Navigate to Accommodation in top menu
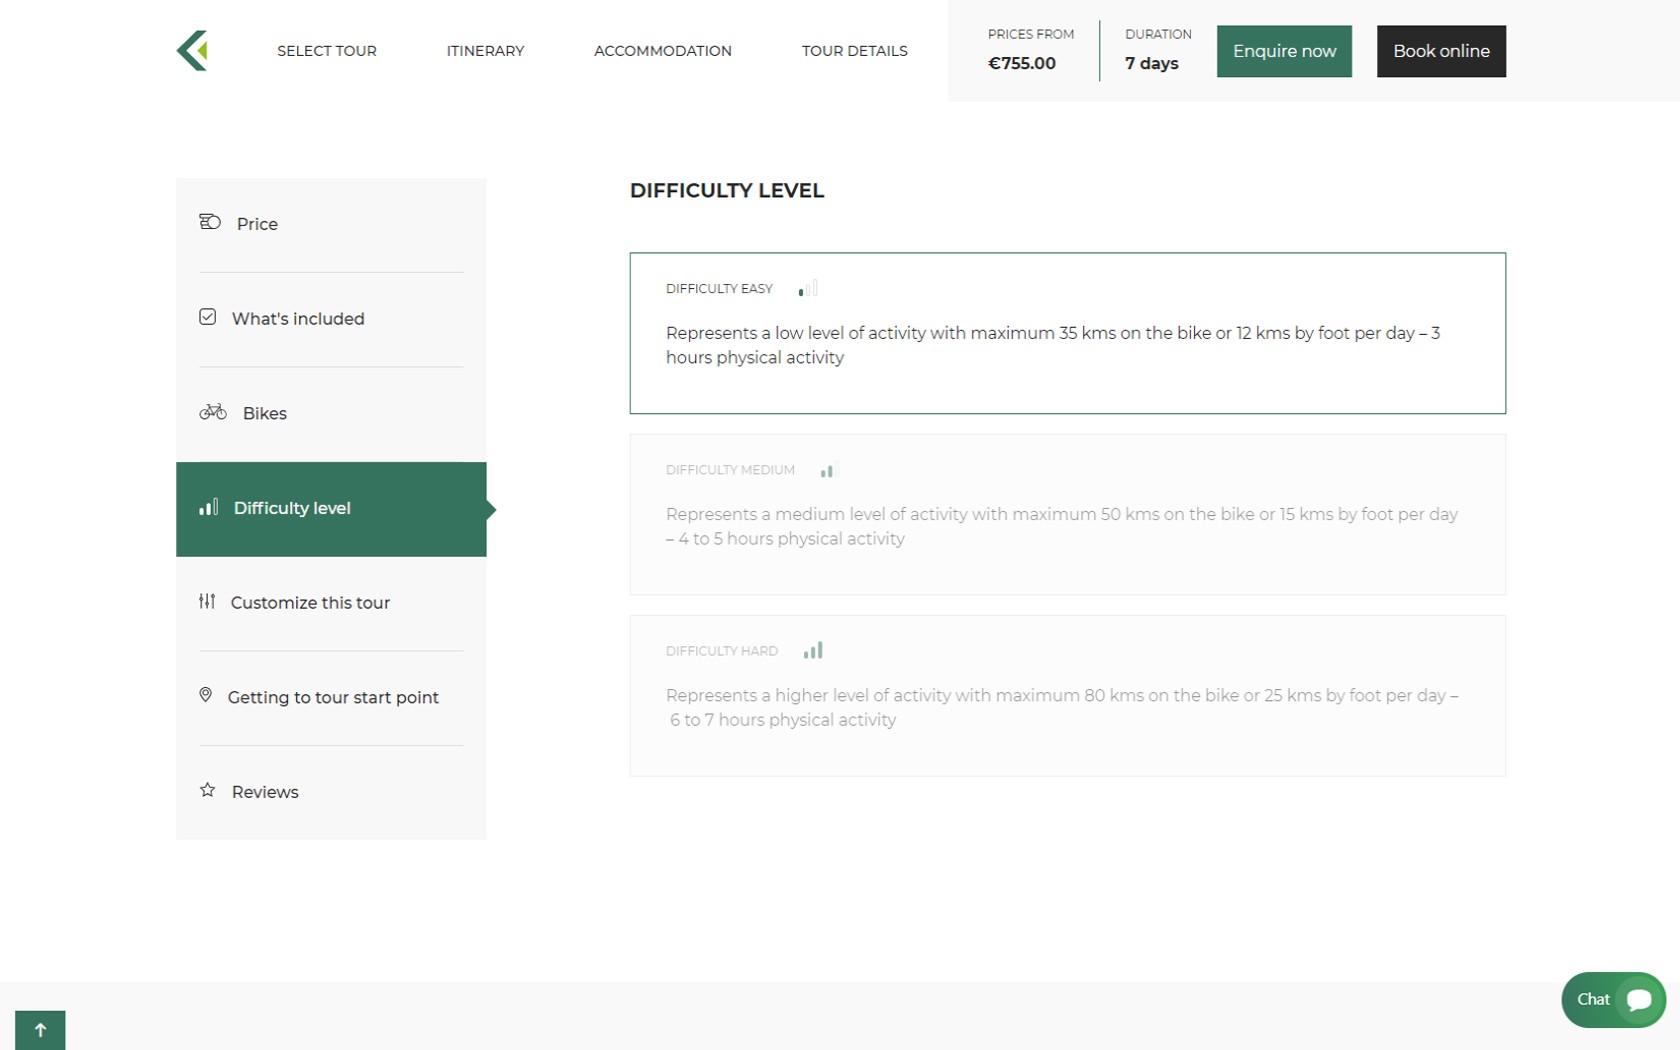 (x=662, y=51)
